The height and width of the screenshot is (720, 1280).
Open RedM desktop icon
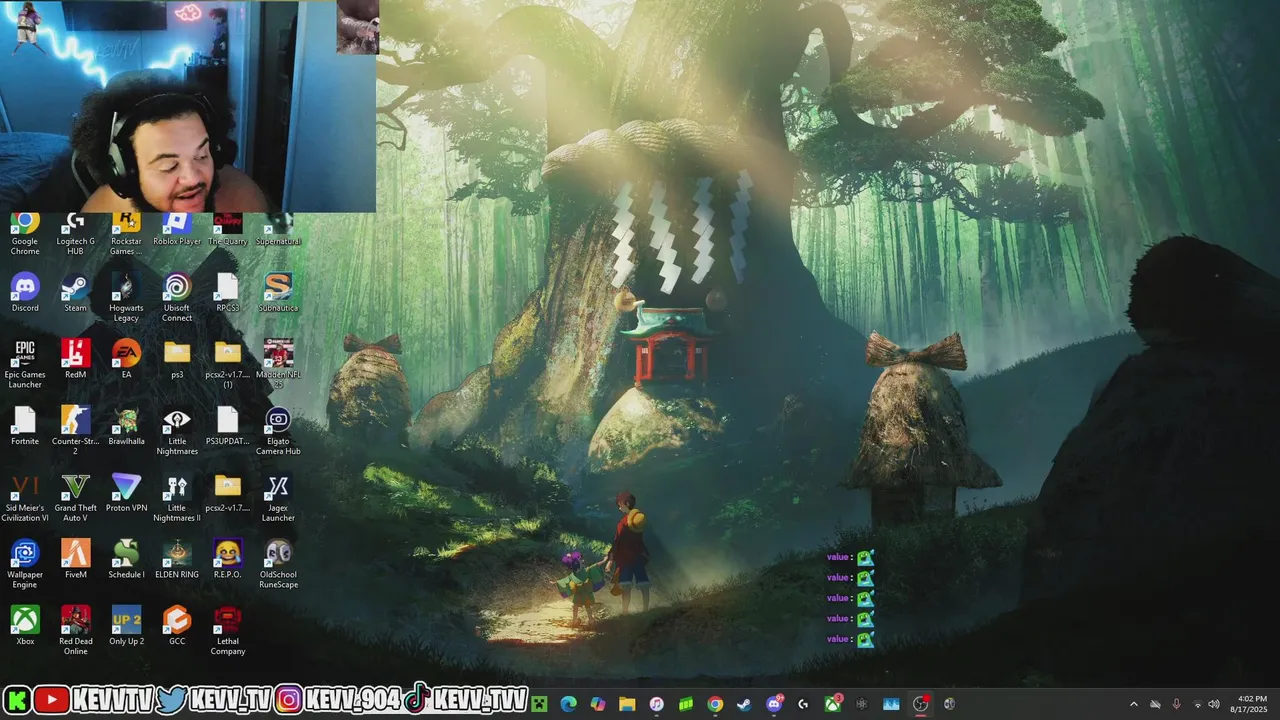[x=75, y=359]
